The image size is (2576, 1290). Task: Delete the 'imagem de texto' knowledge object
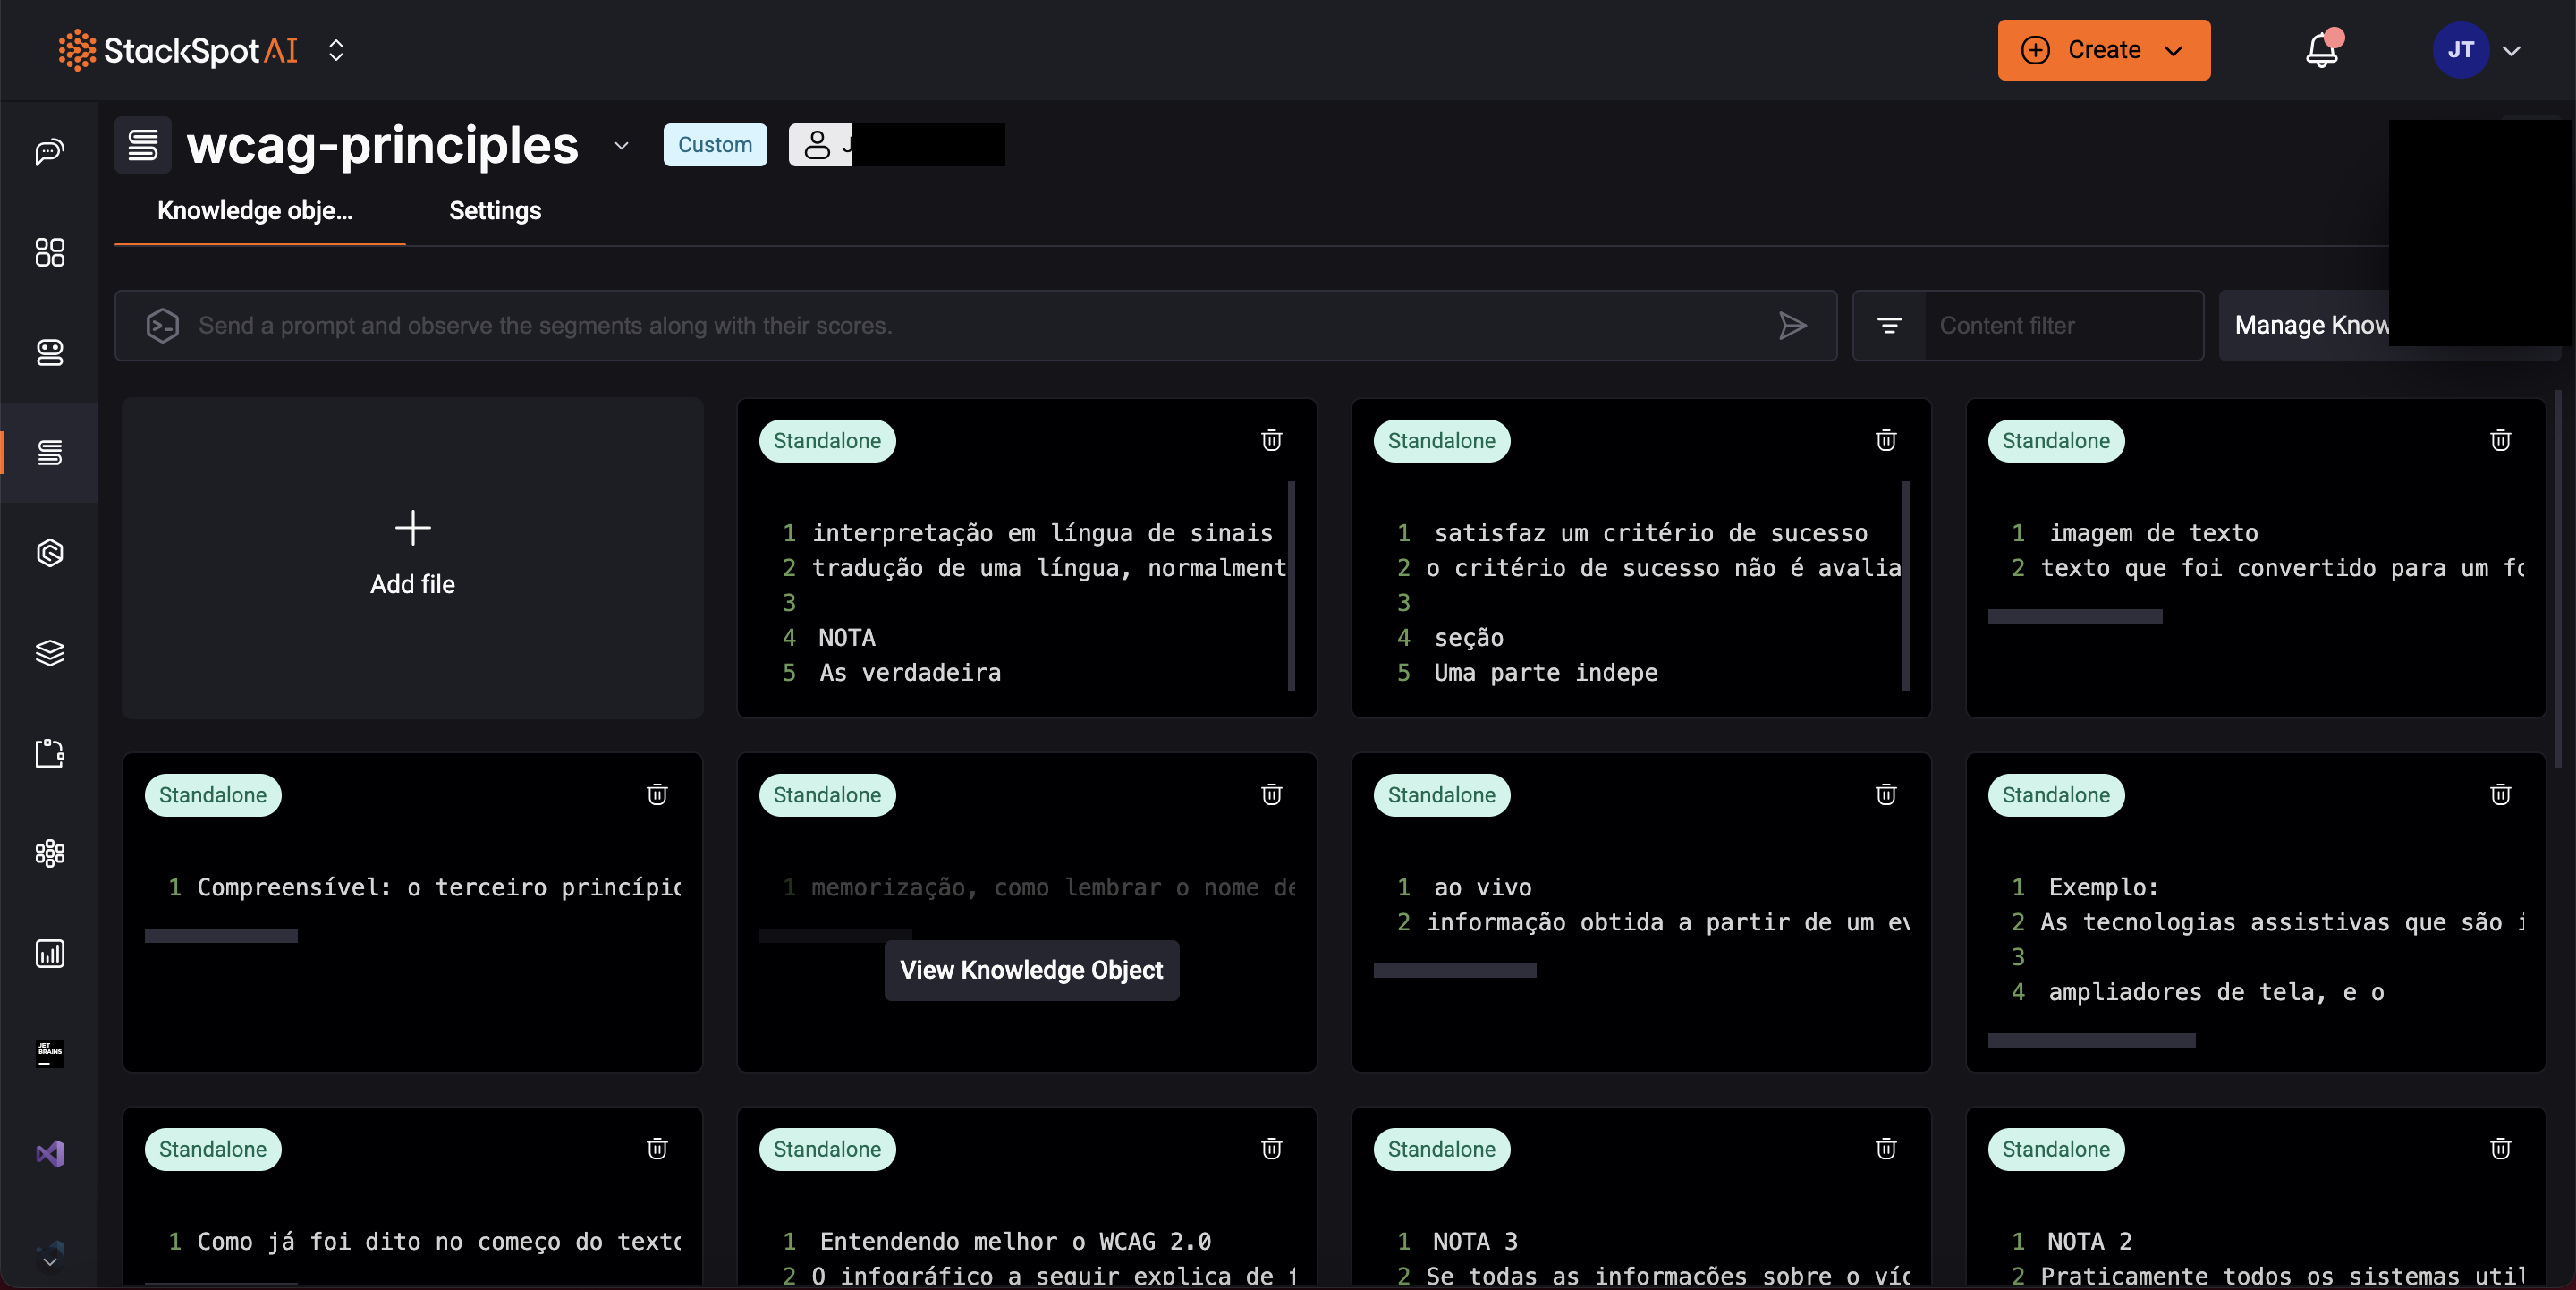pos(2500,440)
